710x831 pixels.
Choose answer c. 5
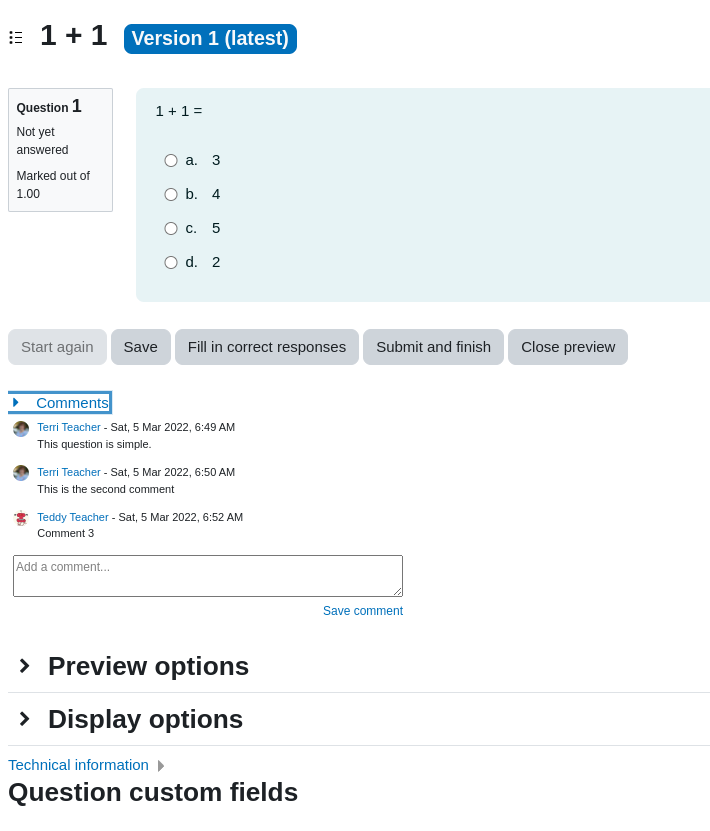click(x=171, y=228)
